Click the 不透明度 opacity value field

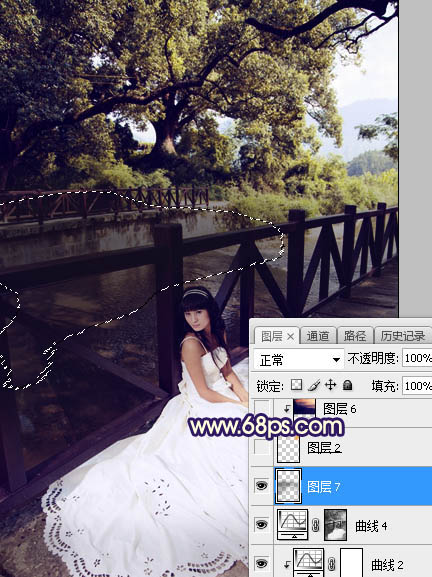click(417, 358)
